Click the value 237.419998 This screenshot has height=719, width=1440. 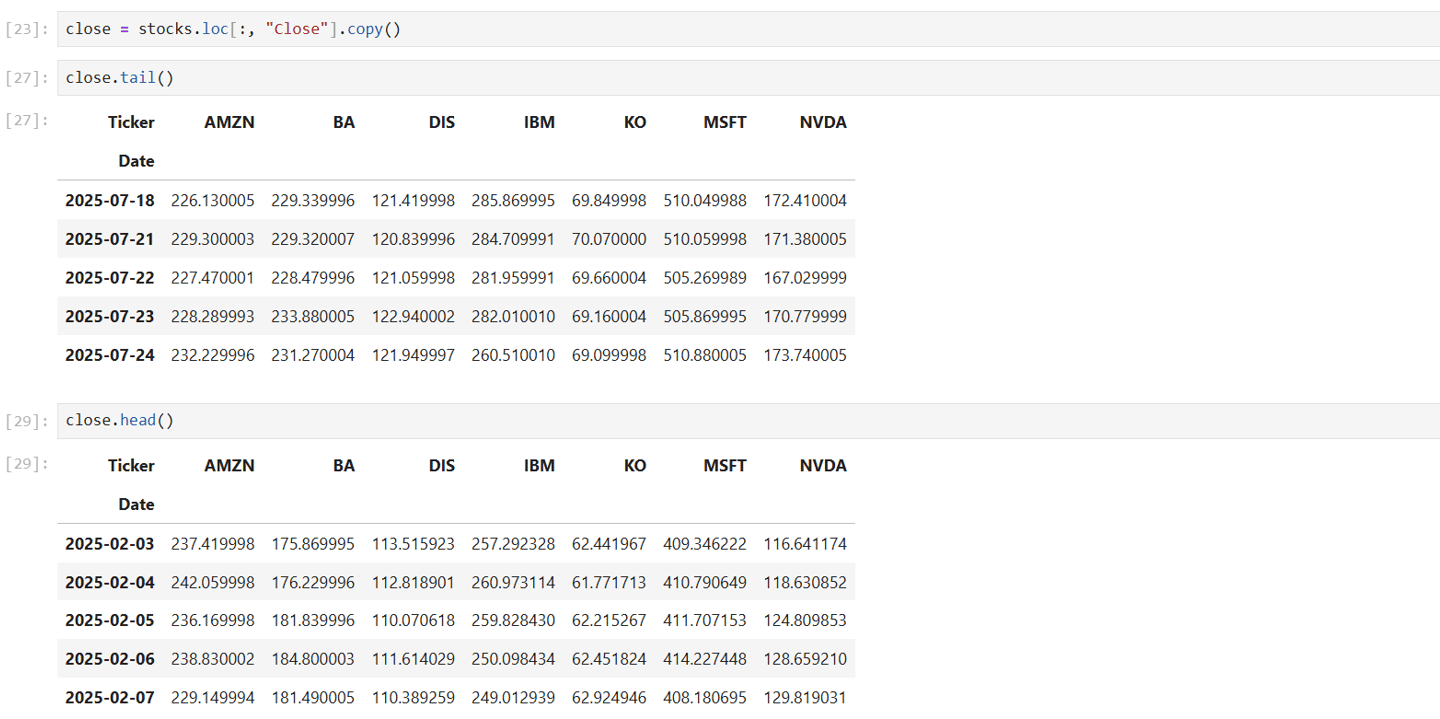pos(213,544)
